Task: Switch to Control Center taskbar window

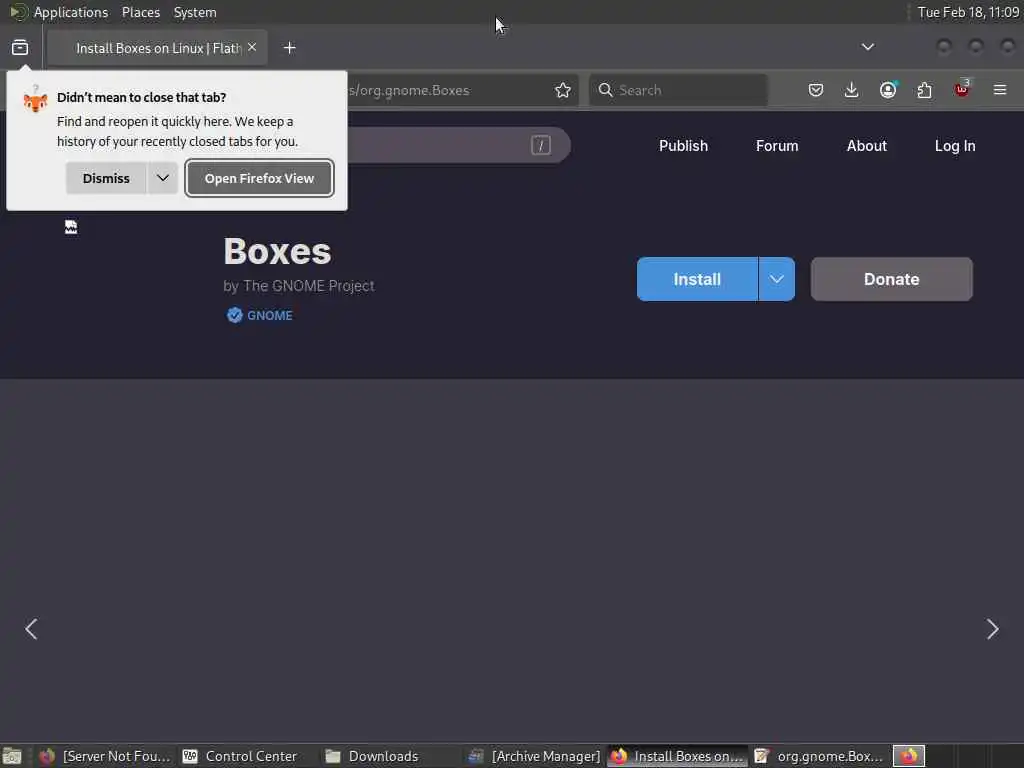Action: click(240, 756)
